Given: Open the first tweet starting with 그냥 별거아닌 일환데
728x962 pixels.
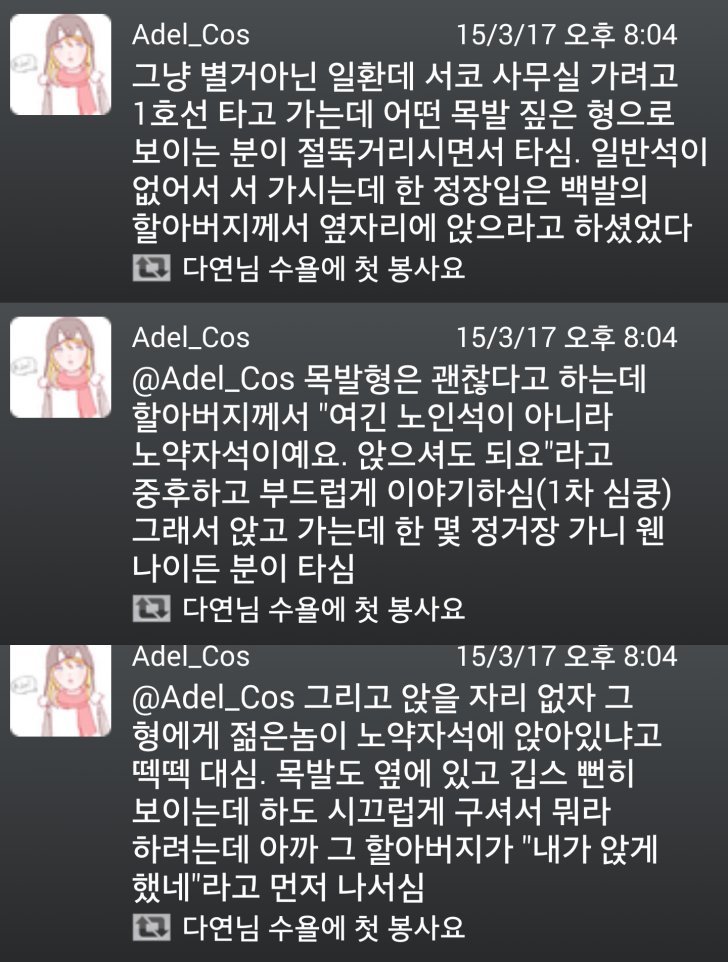Looking at the screenshot, I should 420,151.
